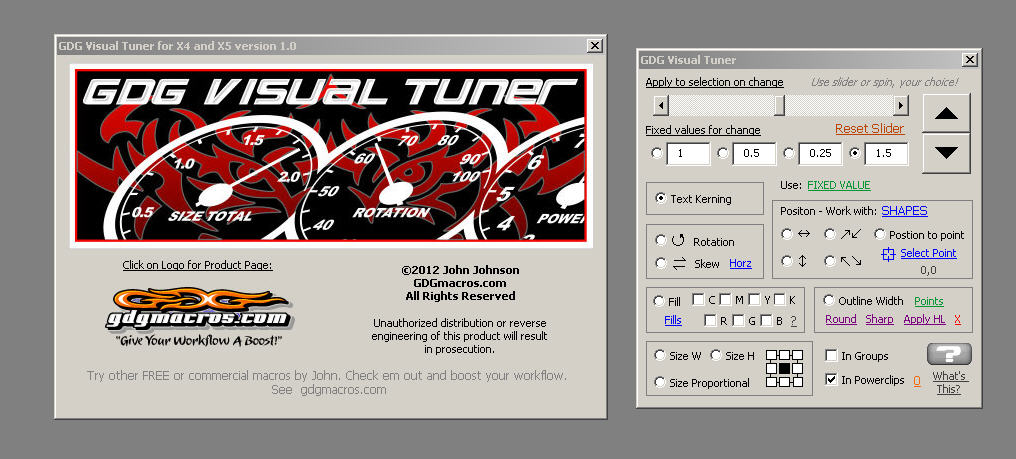Click the center black anchor point in grid
The height and width of the screenshot is (459, 1016).
click(785, 368)
